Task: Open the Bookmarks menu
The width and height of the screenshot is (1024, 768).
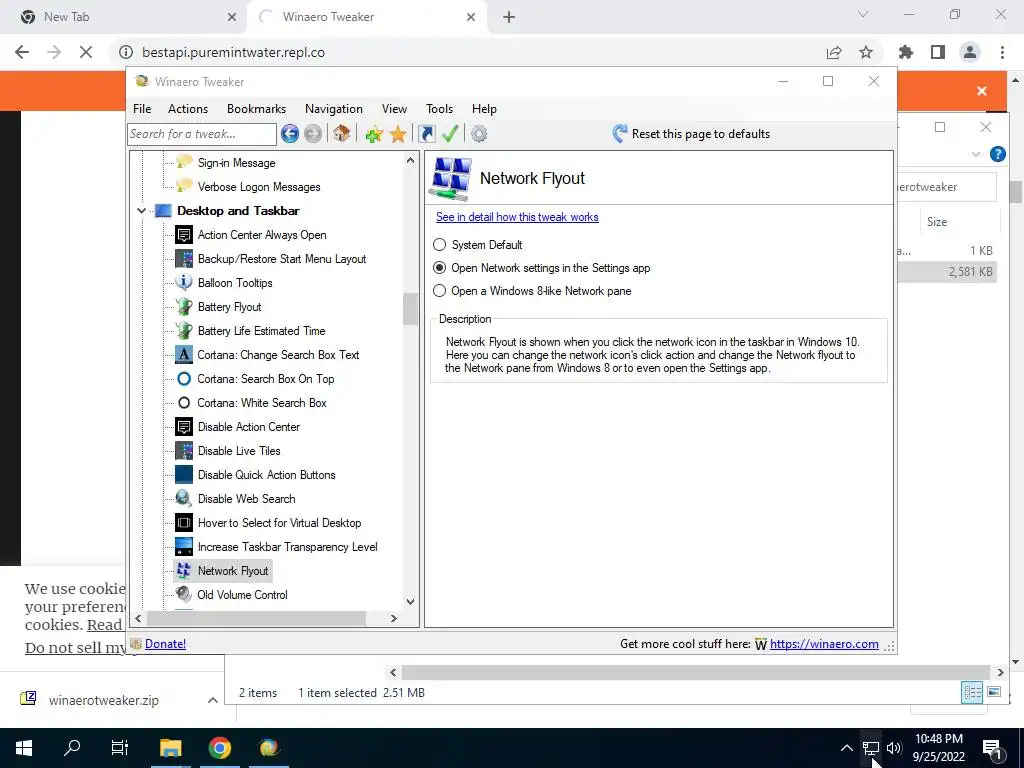Action: pyautogui.click(x=257, y=109)
